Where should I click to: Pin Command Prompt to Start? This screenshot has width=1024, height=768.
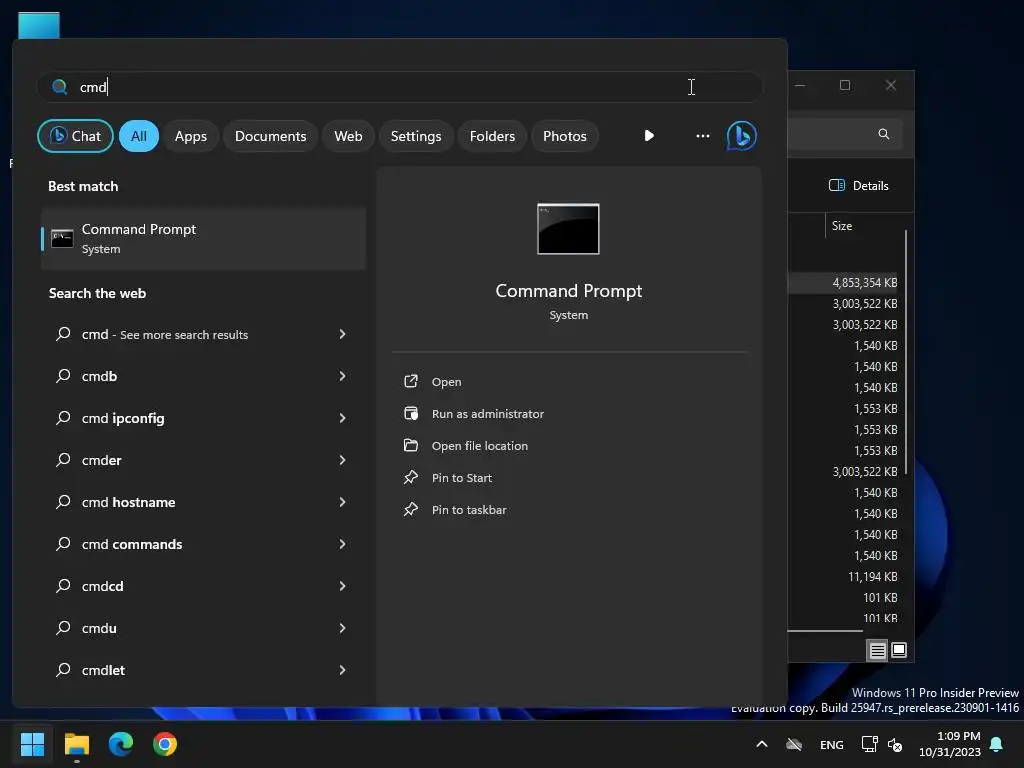point(462,478)
